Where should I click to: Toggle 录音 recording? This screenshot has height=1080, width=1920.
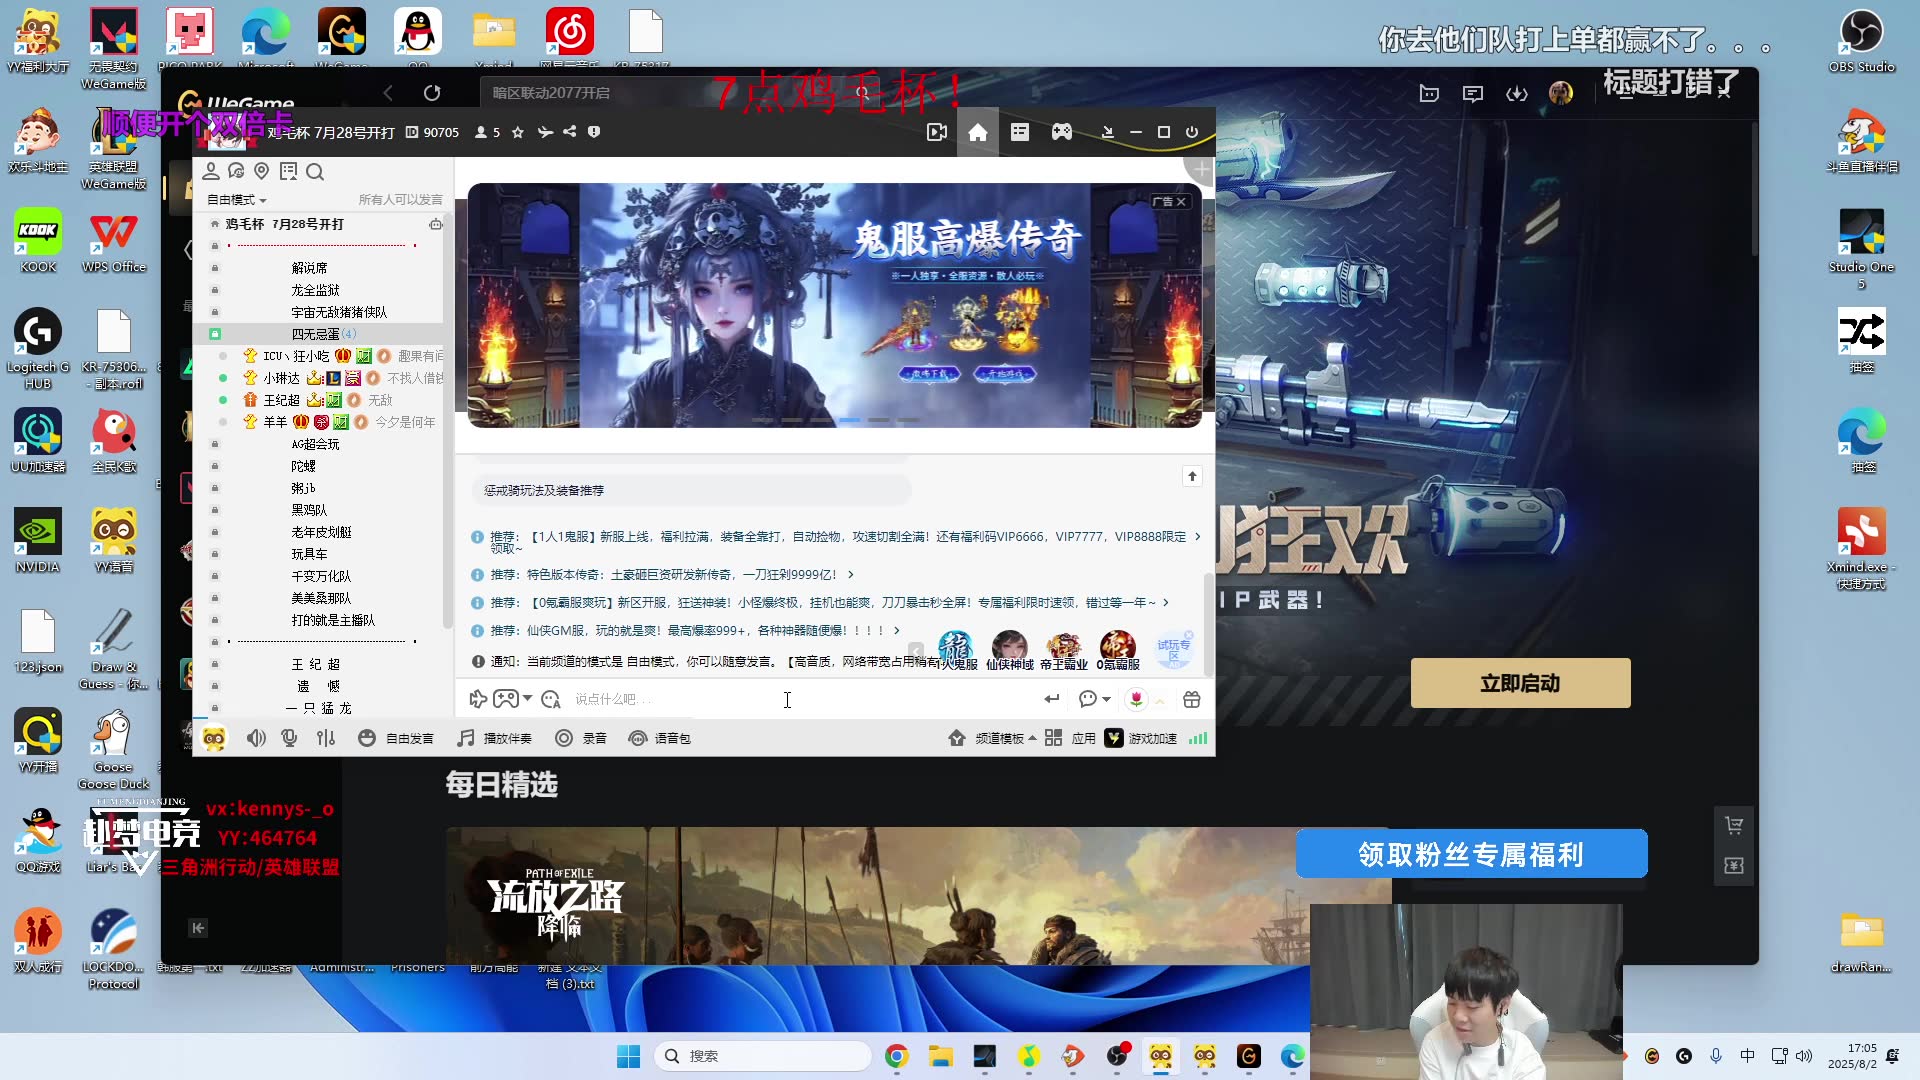point(581,738)
